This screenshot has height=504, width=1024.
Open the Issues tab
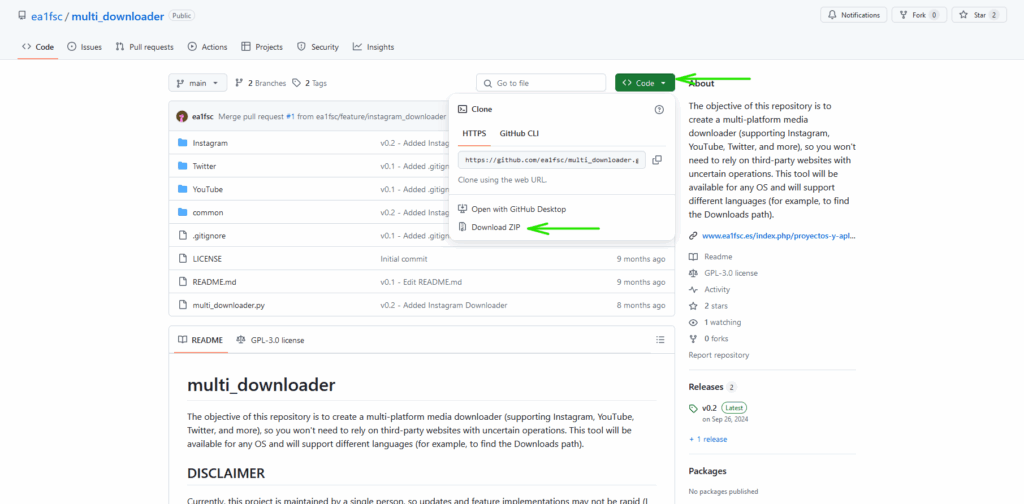click(84, 47)
